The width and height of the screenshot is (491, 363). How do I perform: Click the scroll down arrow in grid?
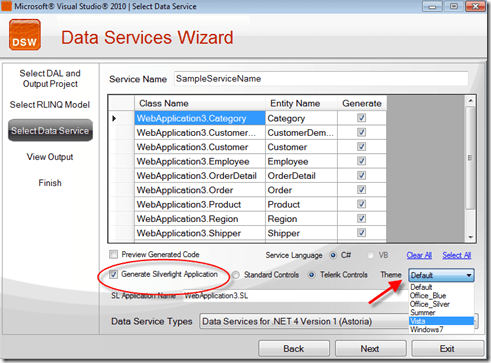[x=471, y=237]
